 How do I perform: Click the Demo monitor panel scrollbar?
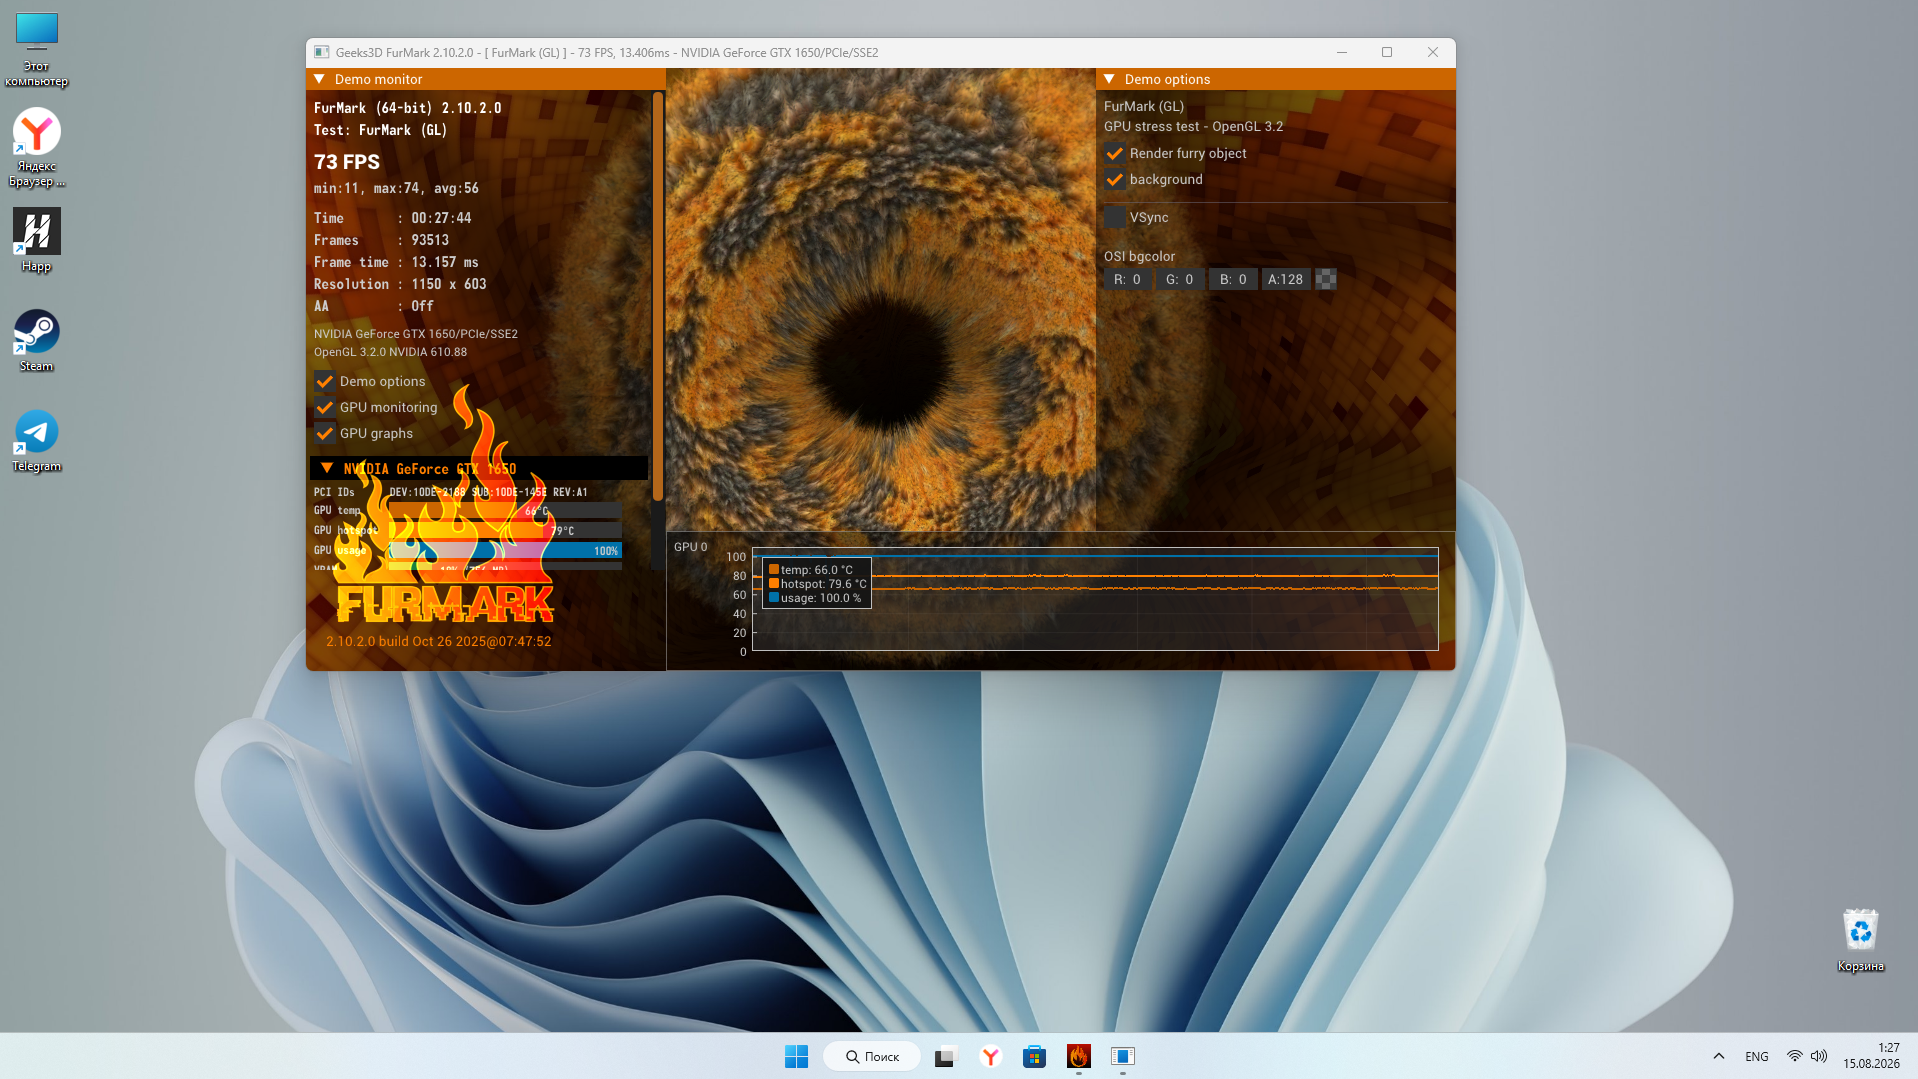coord(658,296)
